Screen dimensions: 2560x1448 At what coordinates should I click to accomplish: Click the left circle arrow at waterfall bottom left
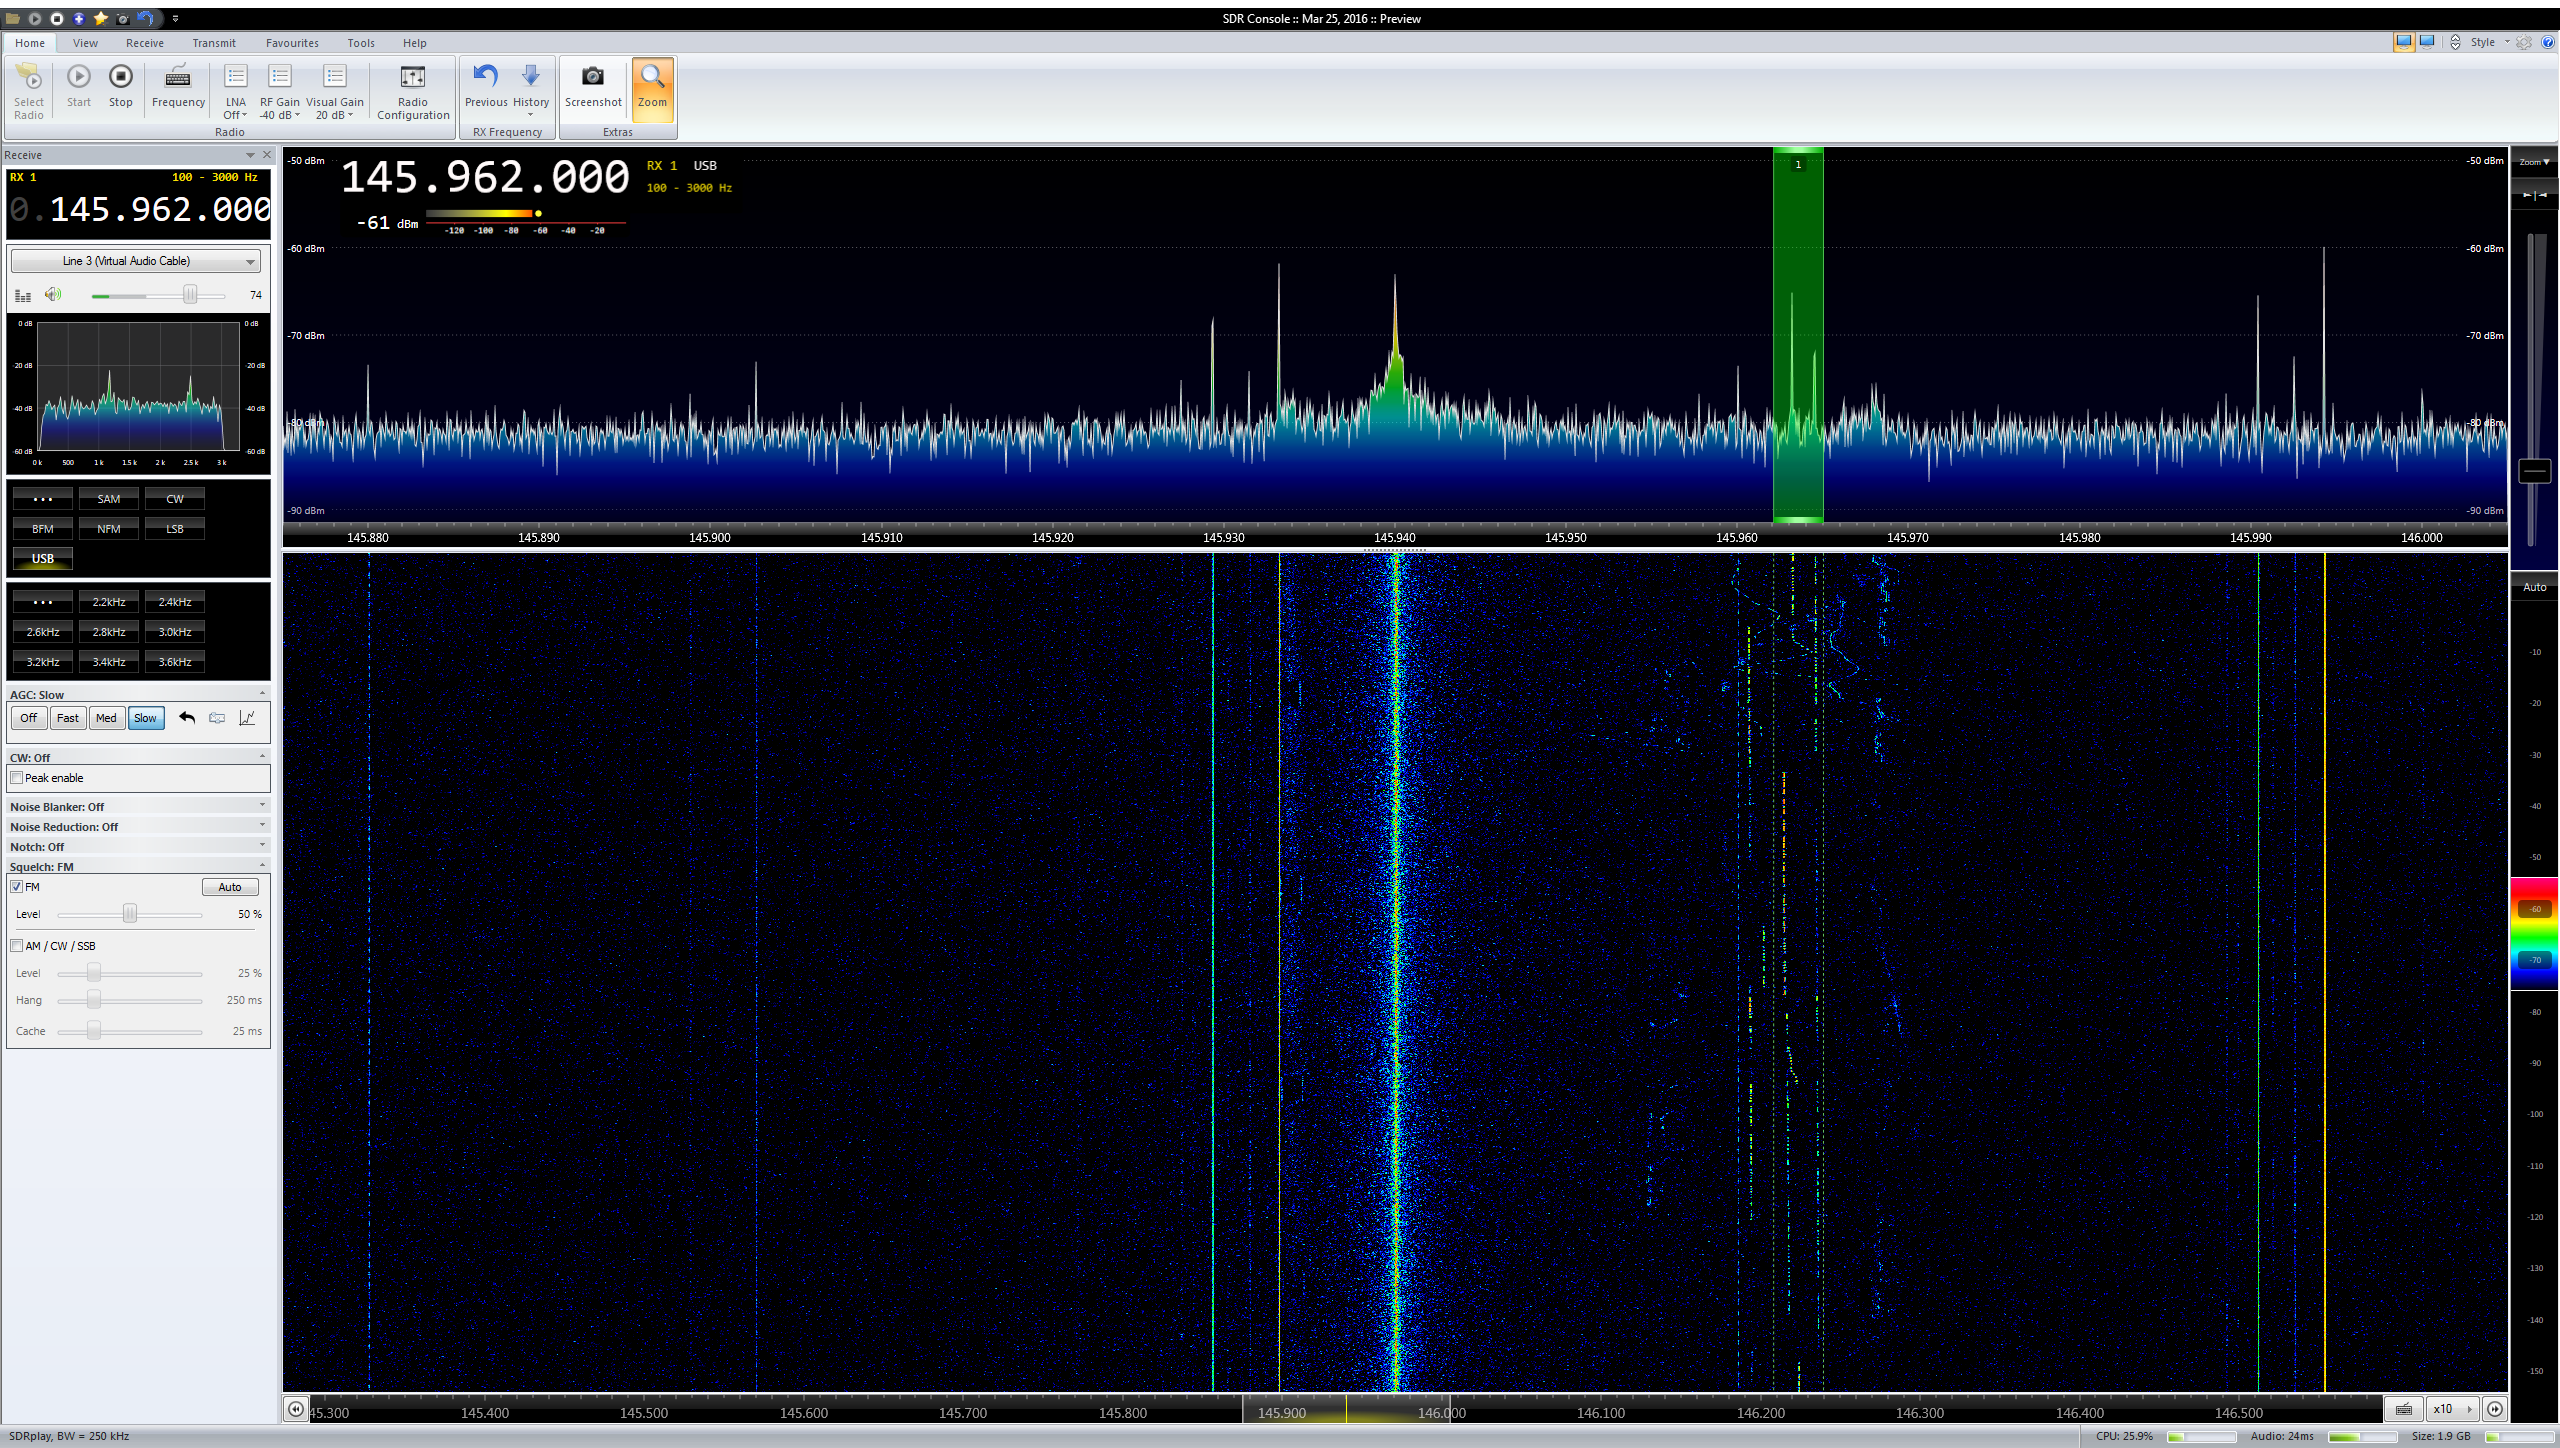click(x=296, y=1408)
